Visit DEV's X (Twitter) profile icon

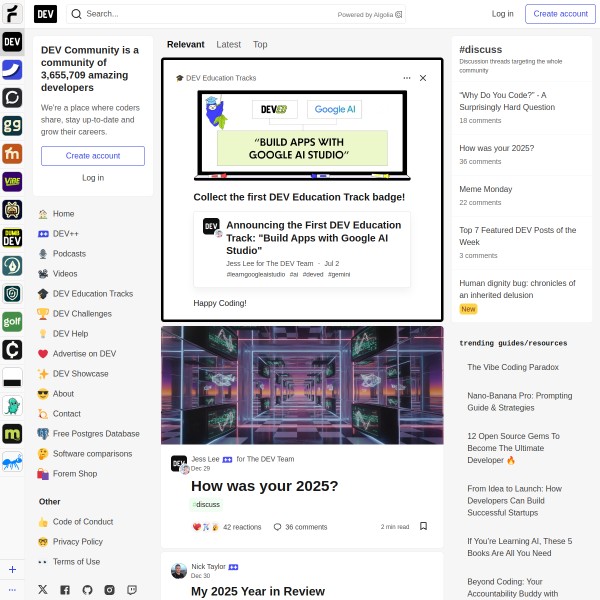[43, 589]
